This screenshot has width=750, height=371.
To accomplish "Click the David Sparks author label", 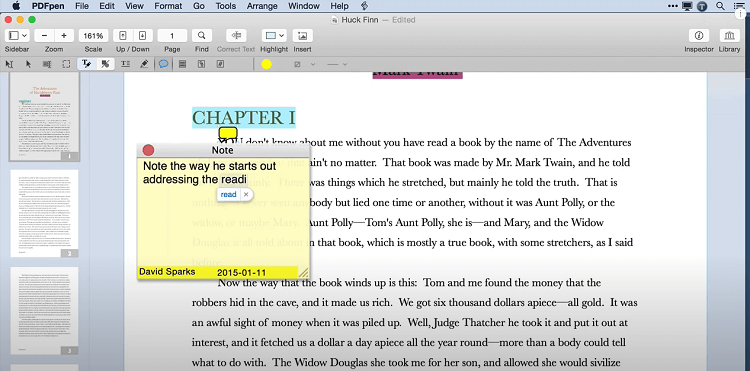I will pyautogui.click(x=167, y=272).
